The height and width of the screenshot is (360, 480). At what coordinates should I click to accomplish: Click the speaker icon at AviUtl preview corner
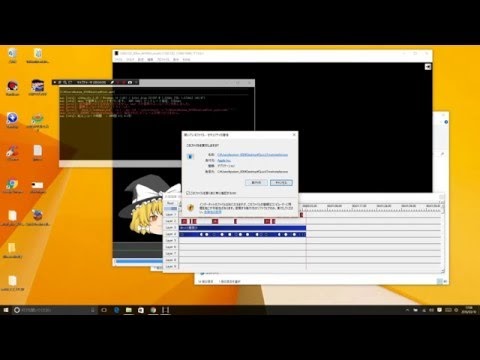(428, 67)
